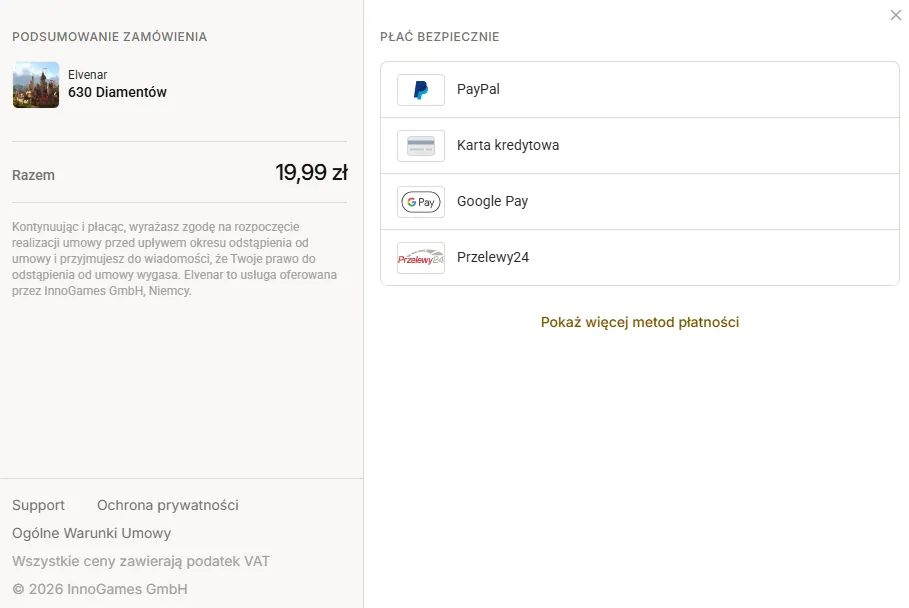Click the 630 Diamentów product name
The height and width of the screenshot is (608, 909).
(x=117, y=92)
